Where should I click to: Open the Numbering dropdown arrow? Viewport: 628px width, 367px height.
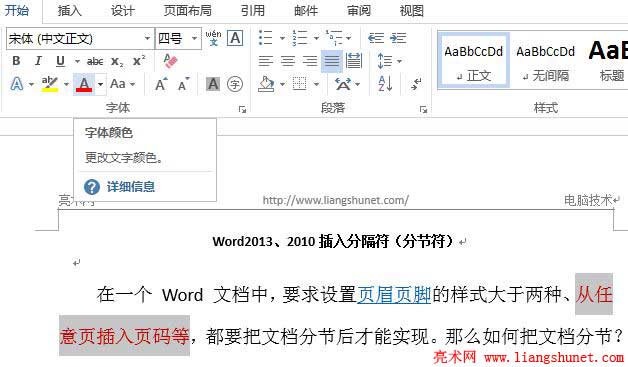click(316, 38)
